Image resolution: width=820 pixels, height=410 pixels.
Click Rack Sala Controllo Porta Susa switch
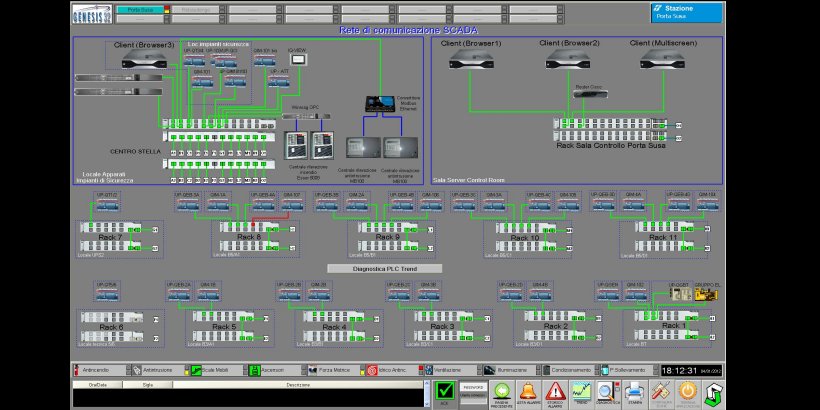pyautogui.click(x=610, y=130)
